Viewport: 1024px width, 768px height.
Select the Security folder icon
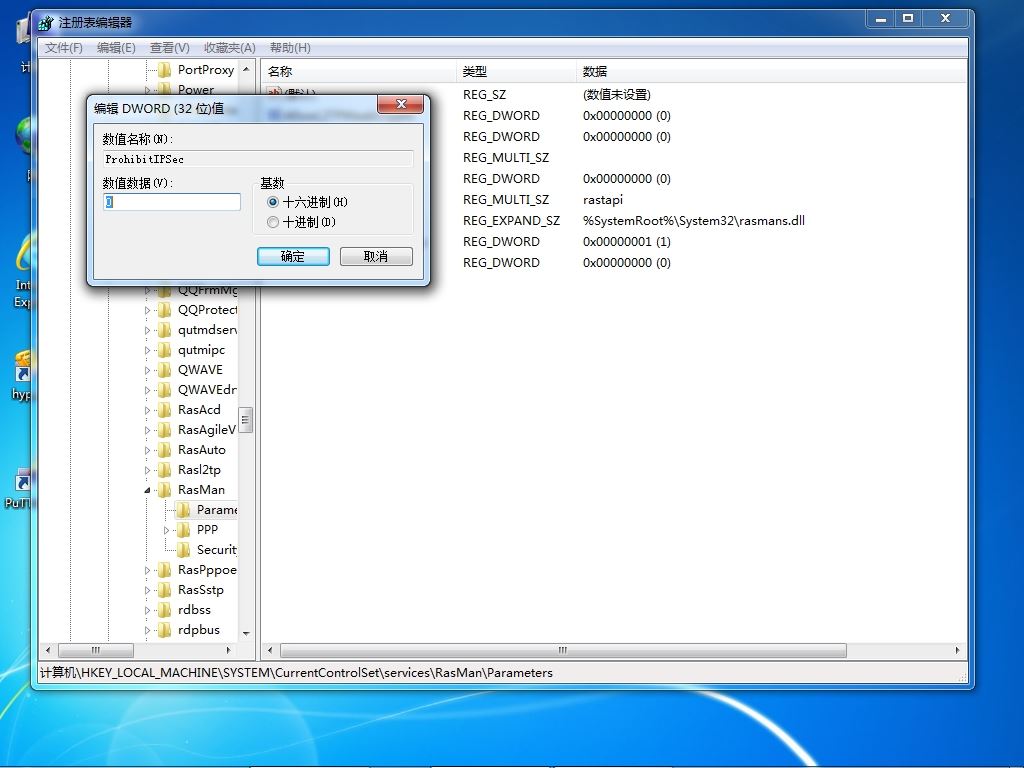click(184, 550)
